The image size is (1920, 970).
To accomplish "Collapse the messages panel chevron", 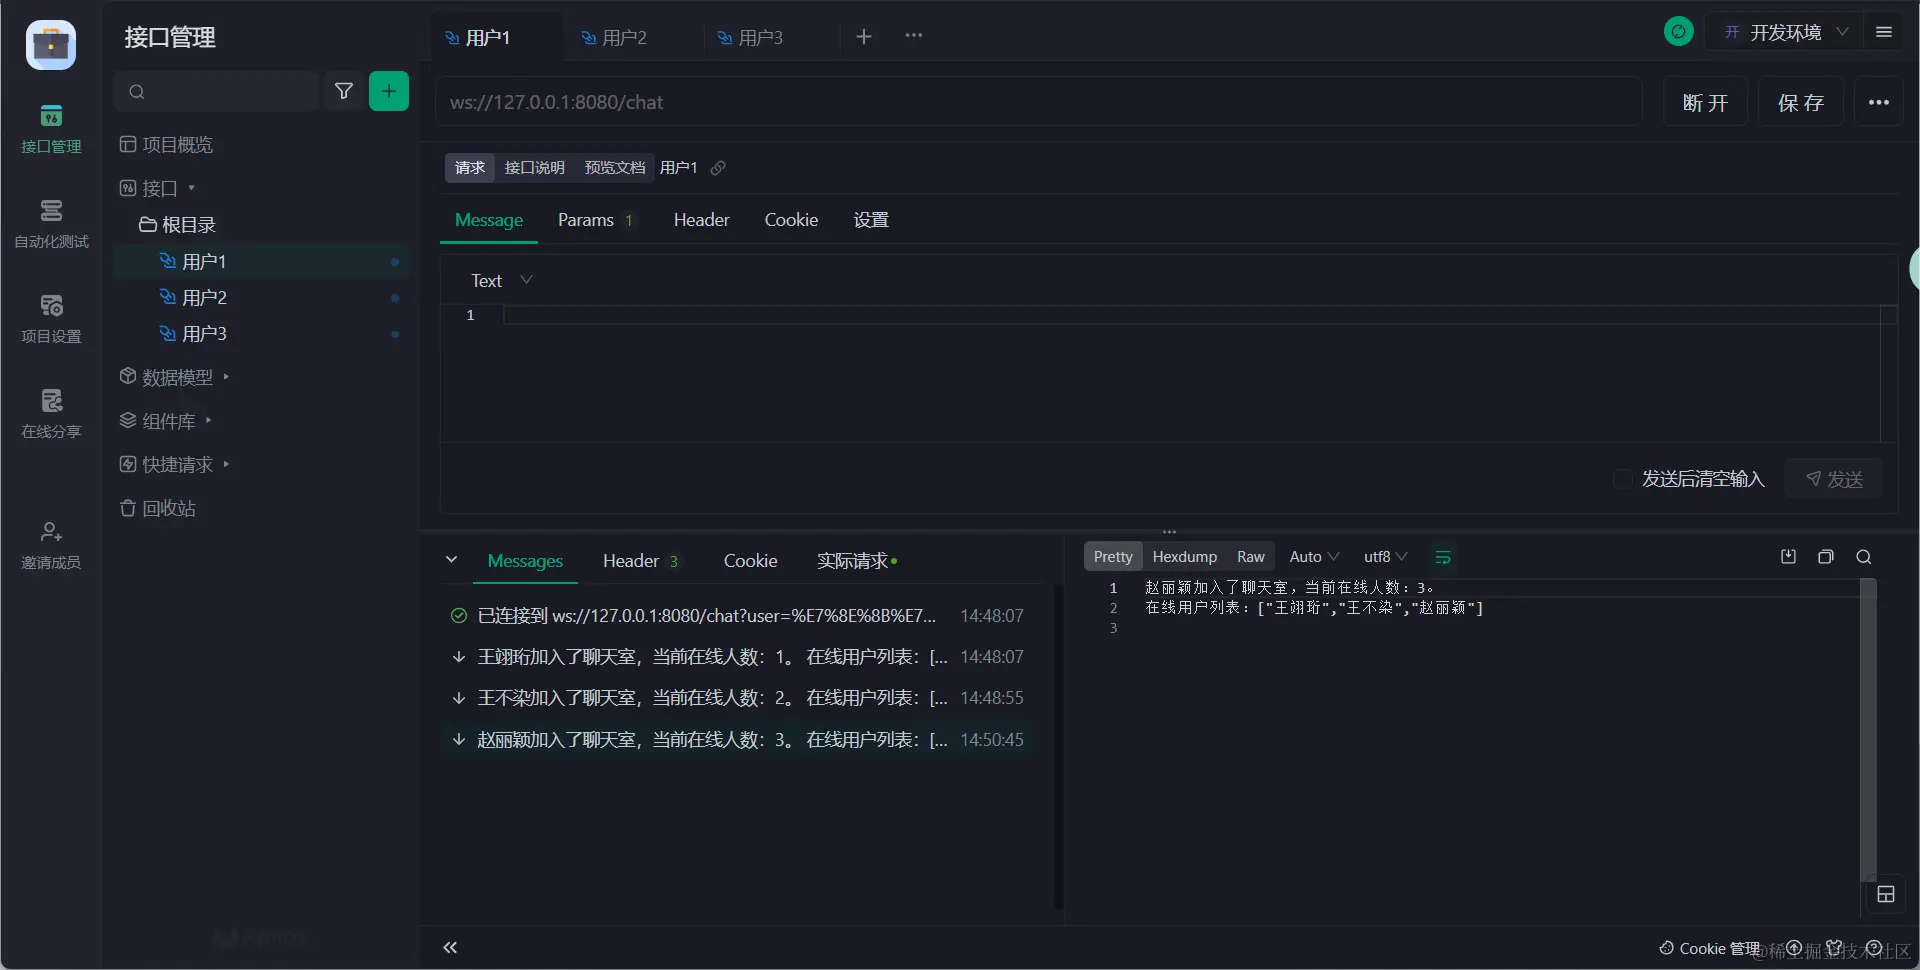I will 452,560.
